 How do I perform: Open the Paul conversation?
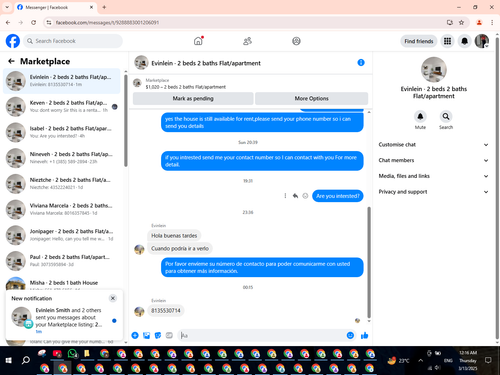pos(62,260)
